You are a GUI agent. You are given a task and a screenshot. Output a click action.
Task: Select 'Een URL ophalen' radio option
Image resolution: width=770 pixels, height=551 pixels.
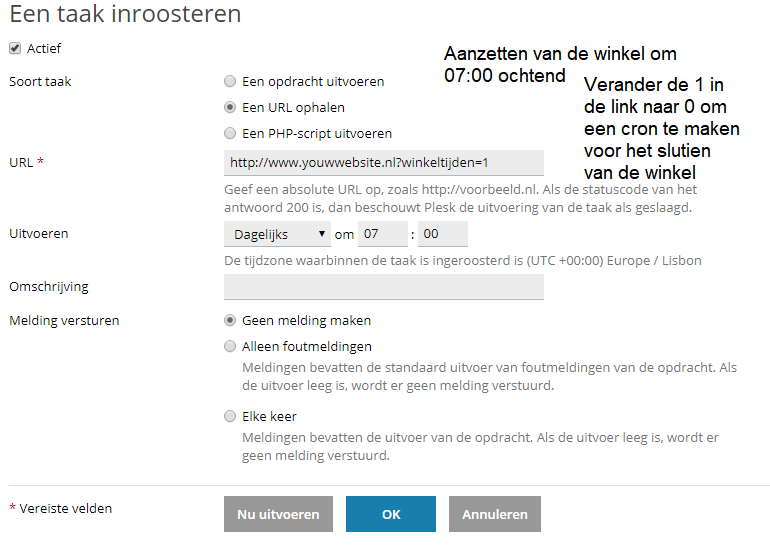coord(231,108)
